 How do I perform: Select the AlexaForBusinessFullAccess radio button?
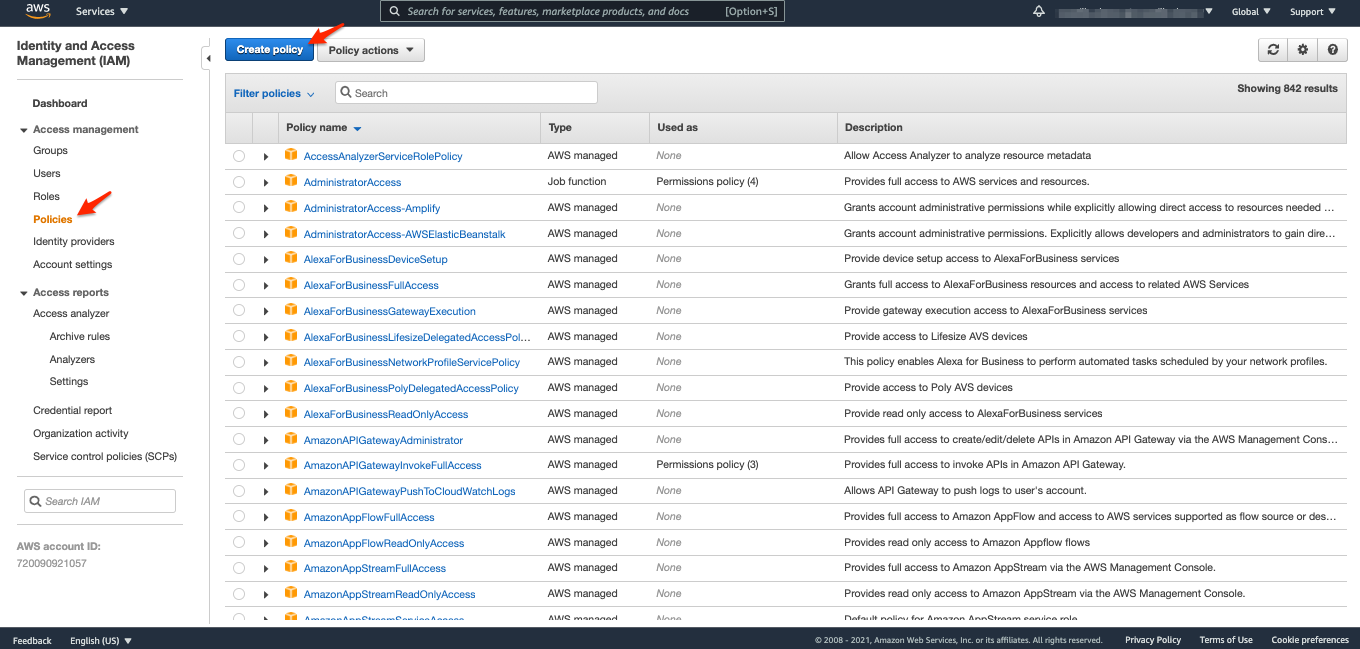239,285
